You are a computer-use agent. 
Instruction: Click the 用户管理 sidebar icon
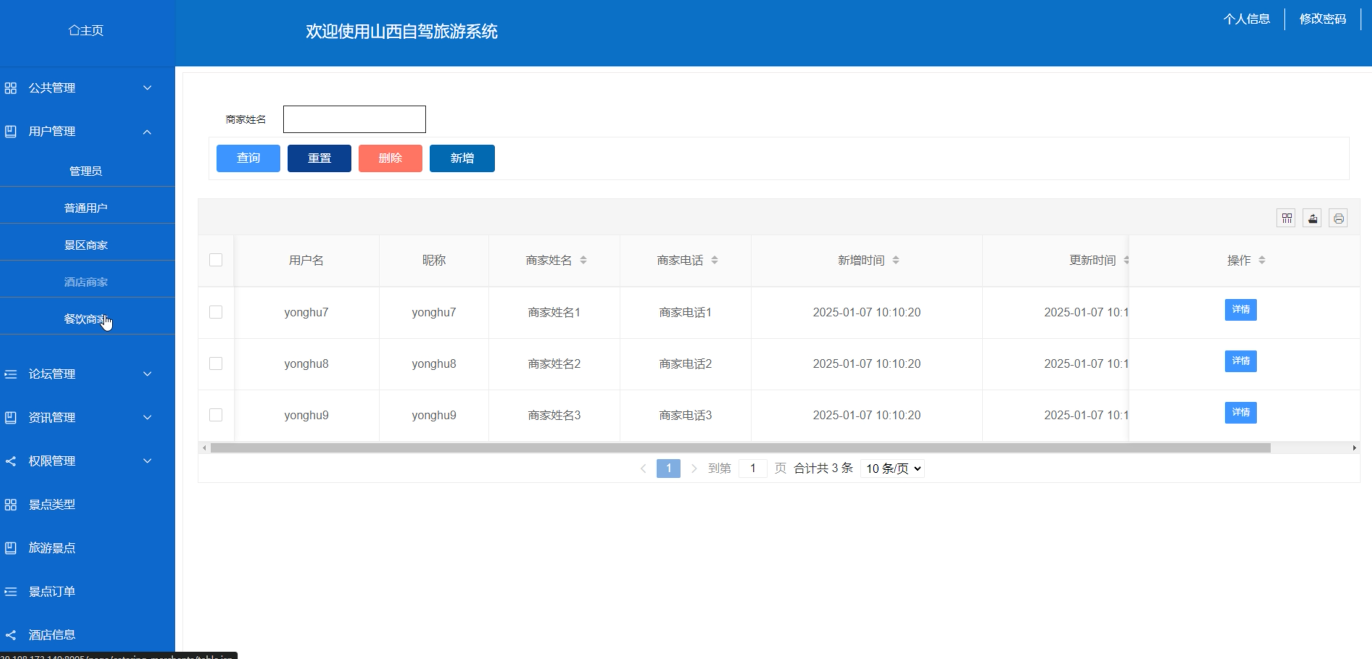(x=11, y=131)
